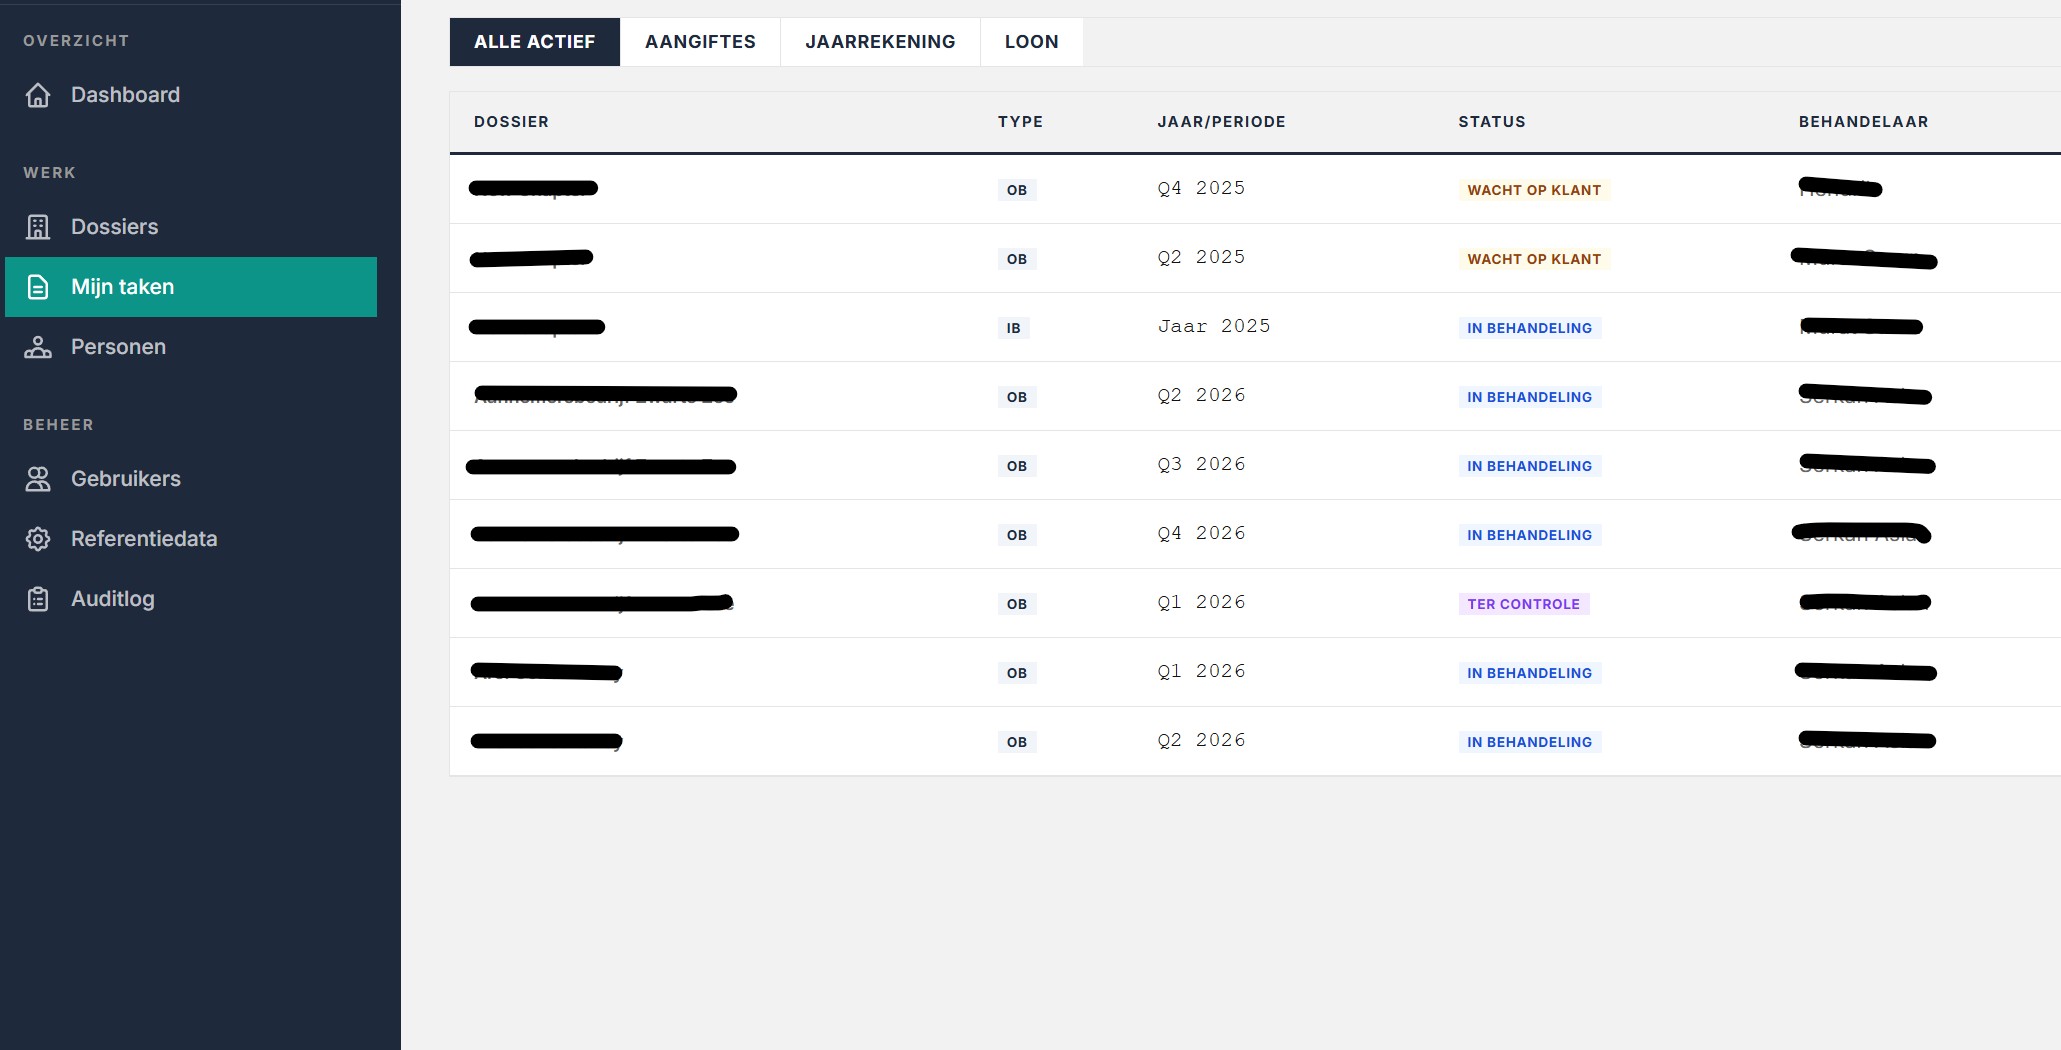
Task: Click the Referentiedata gear icon
Action: [38, 539]
